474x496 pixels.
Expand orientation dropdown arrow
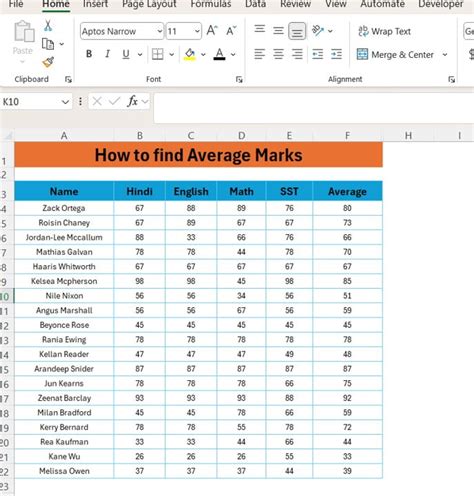[330, 31]
